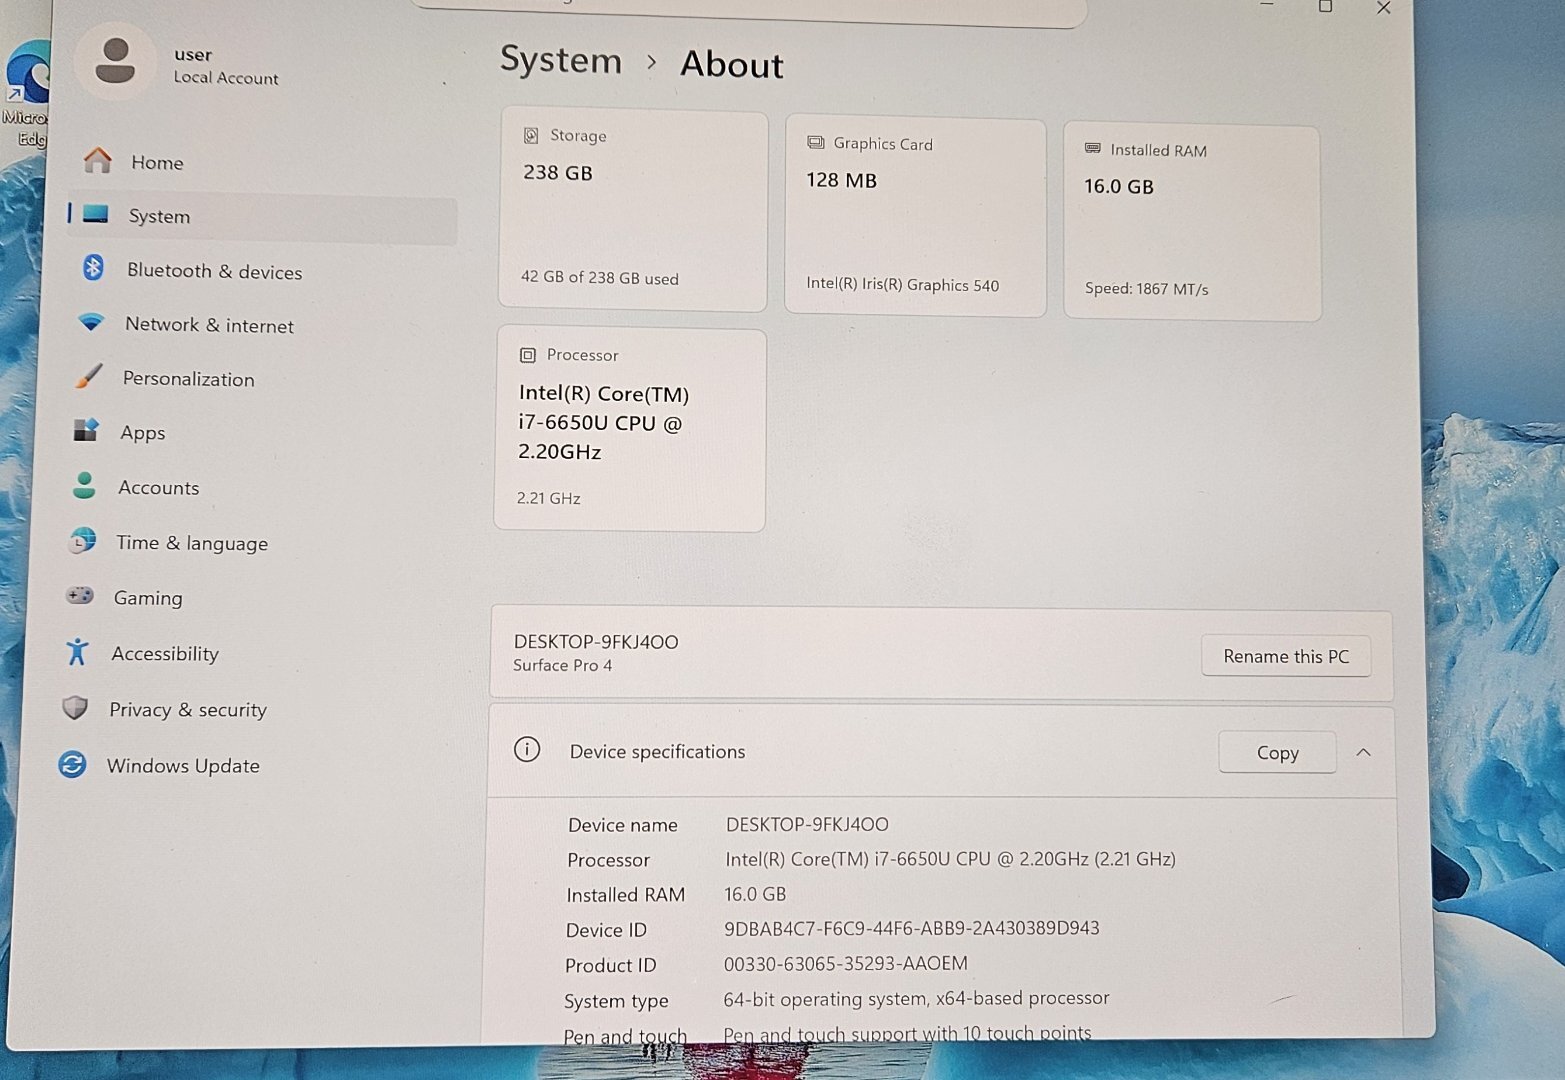Close the Settings window
This screenshot has height=1080, width=1565.
click(1383, 8)
